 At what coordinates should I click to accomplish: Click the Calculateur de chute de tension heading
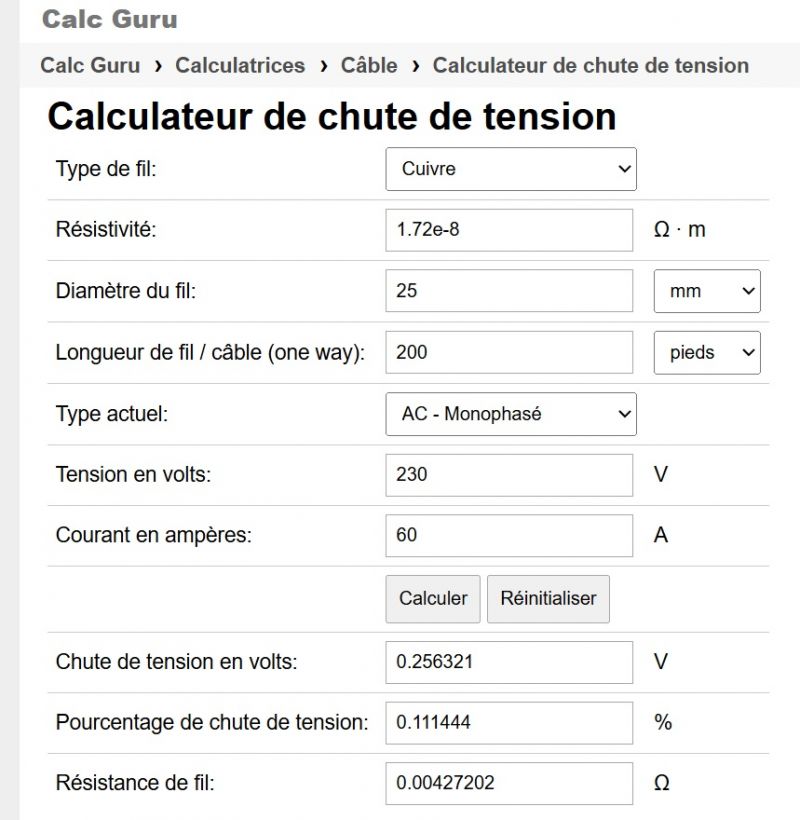[331, 117]
